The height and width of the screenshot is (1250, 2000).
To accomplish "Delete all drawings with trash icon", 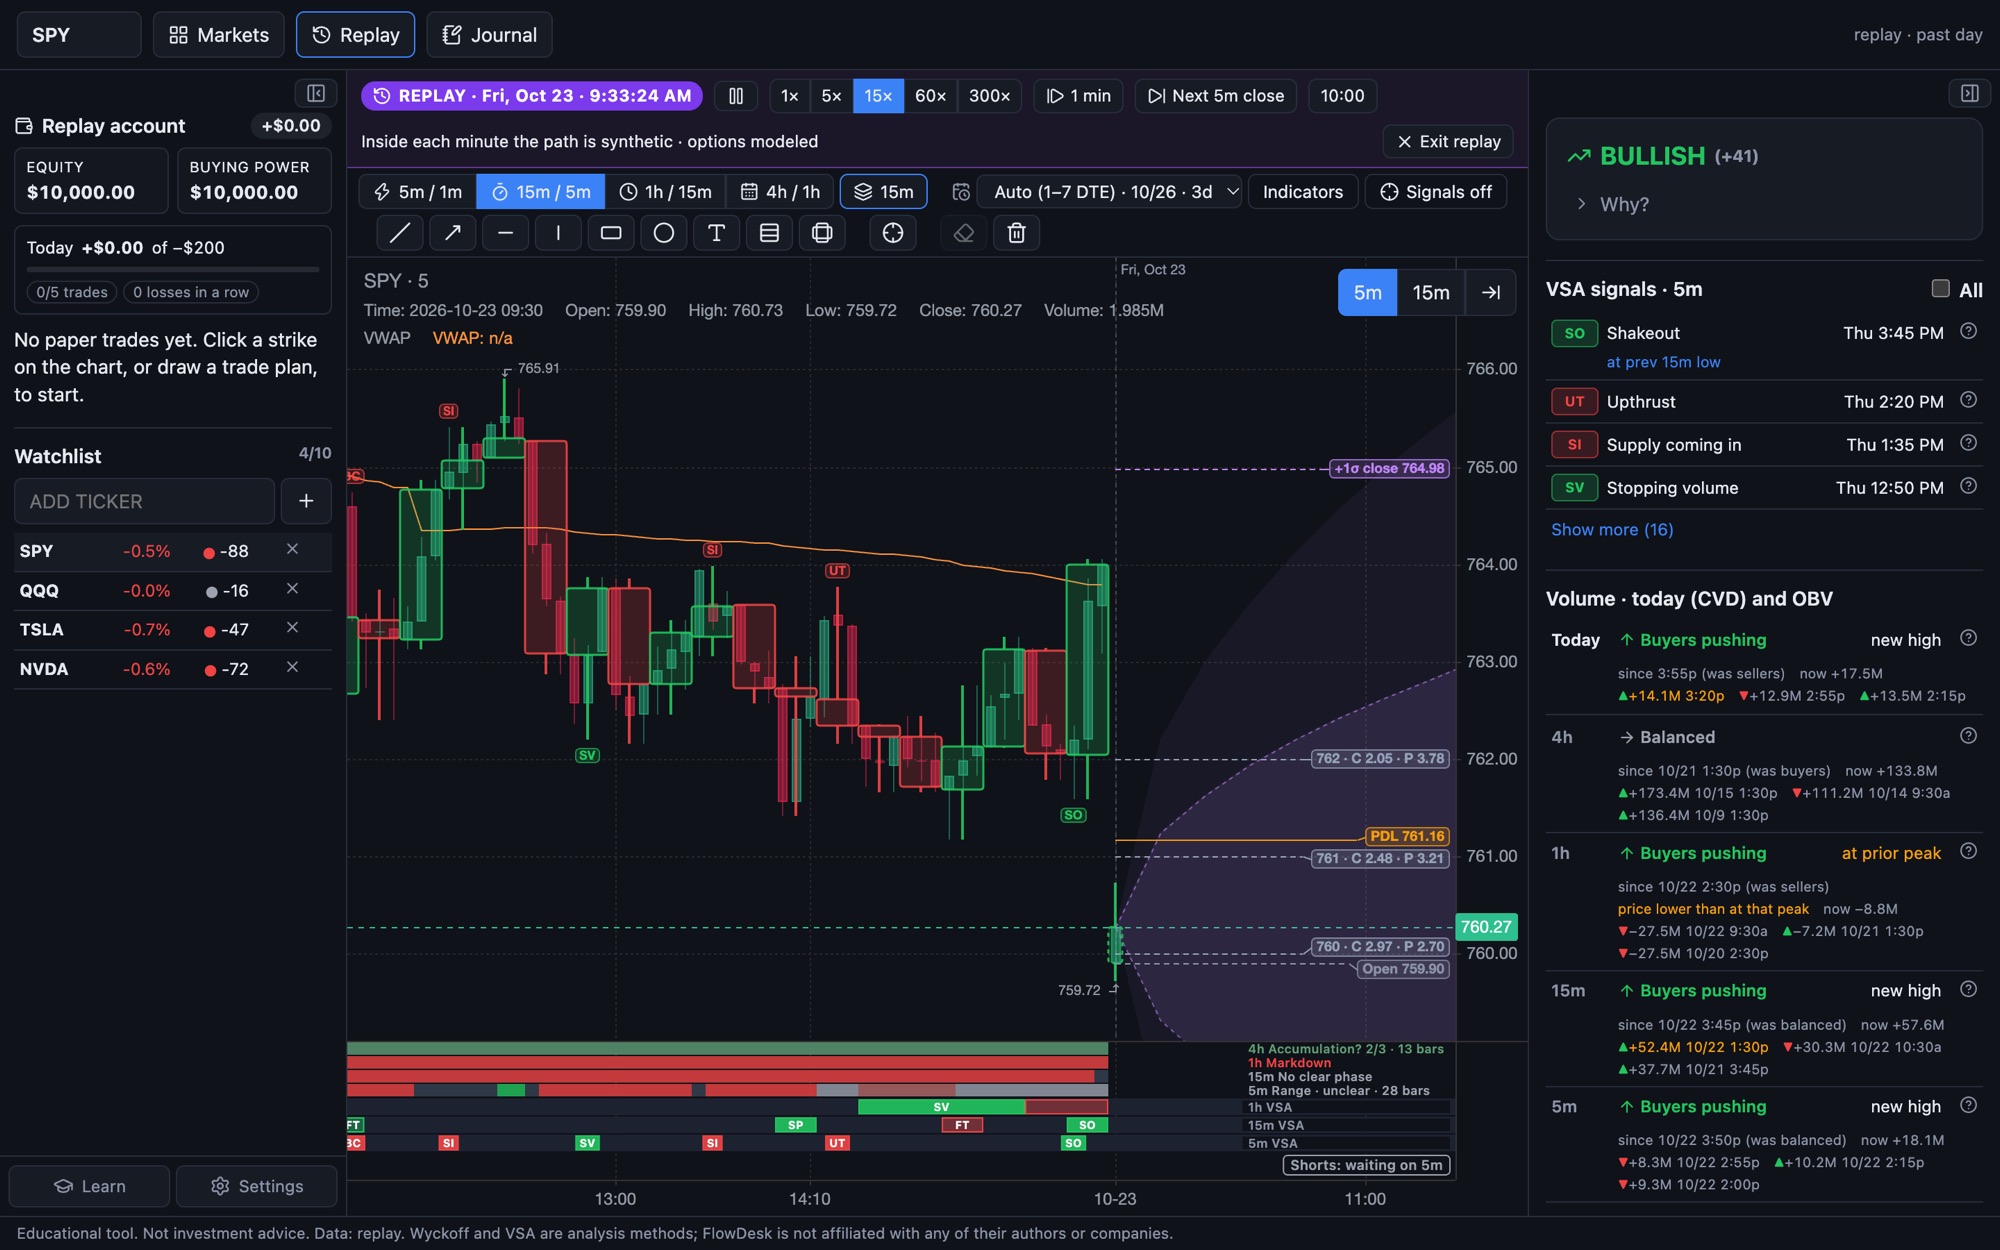I will (x=1016, y=233).
